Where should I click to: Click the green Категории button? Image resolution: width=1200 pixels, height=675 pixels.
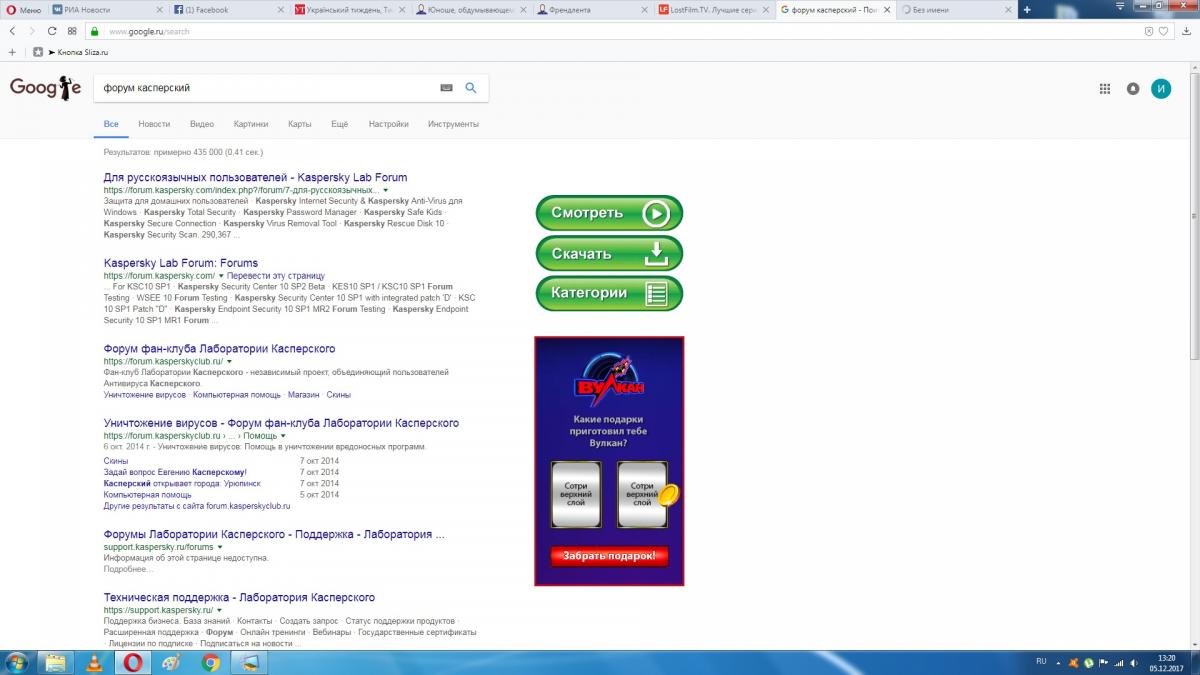click(609, 293)
